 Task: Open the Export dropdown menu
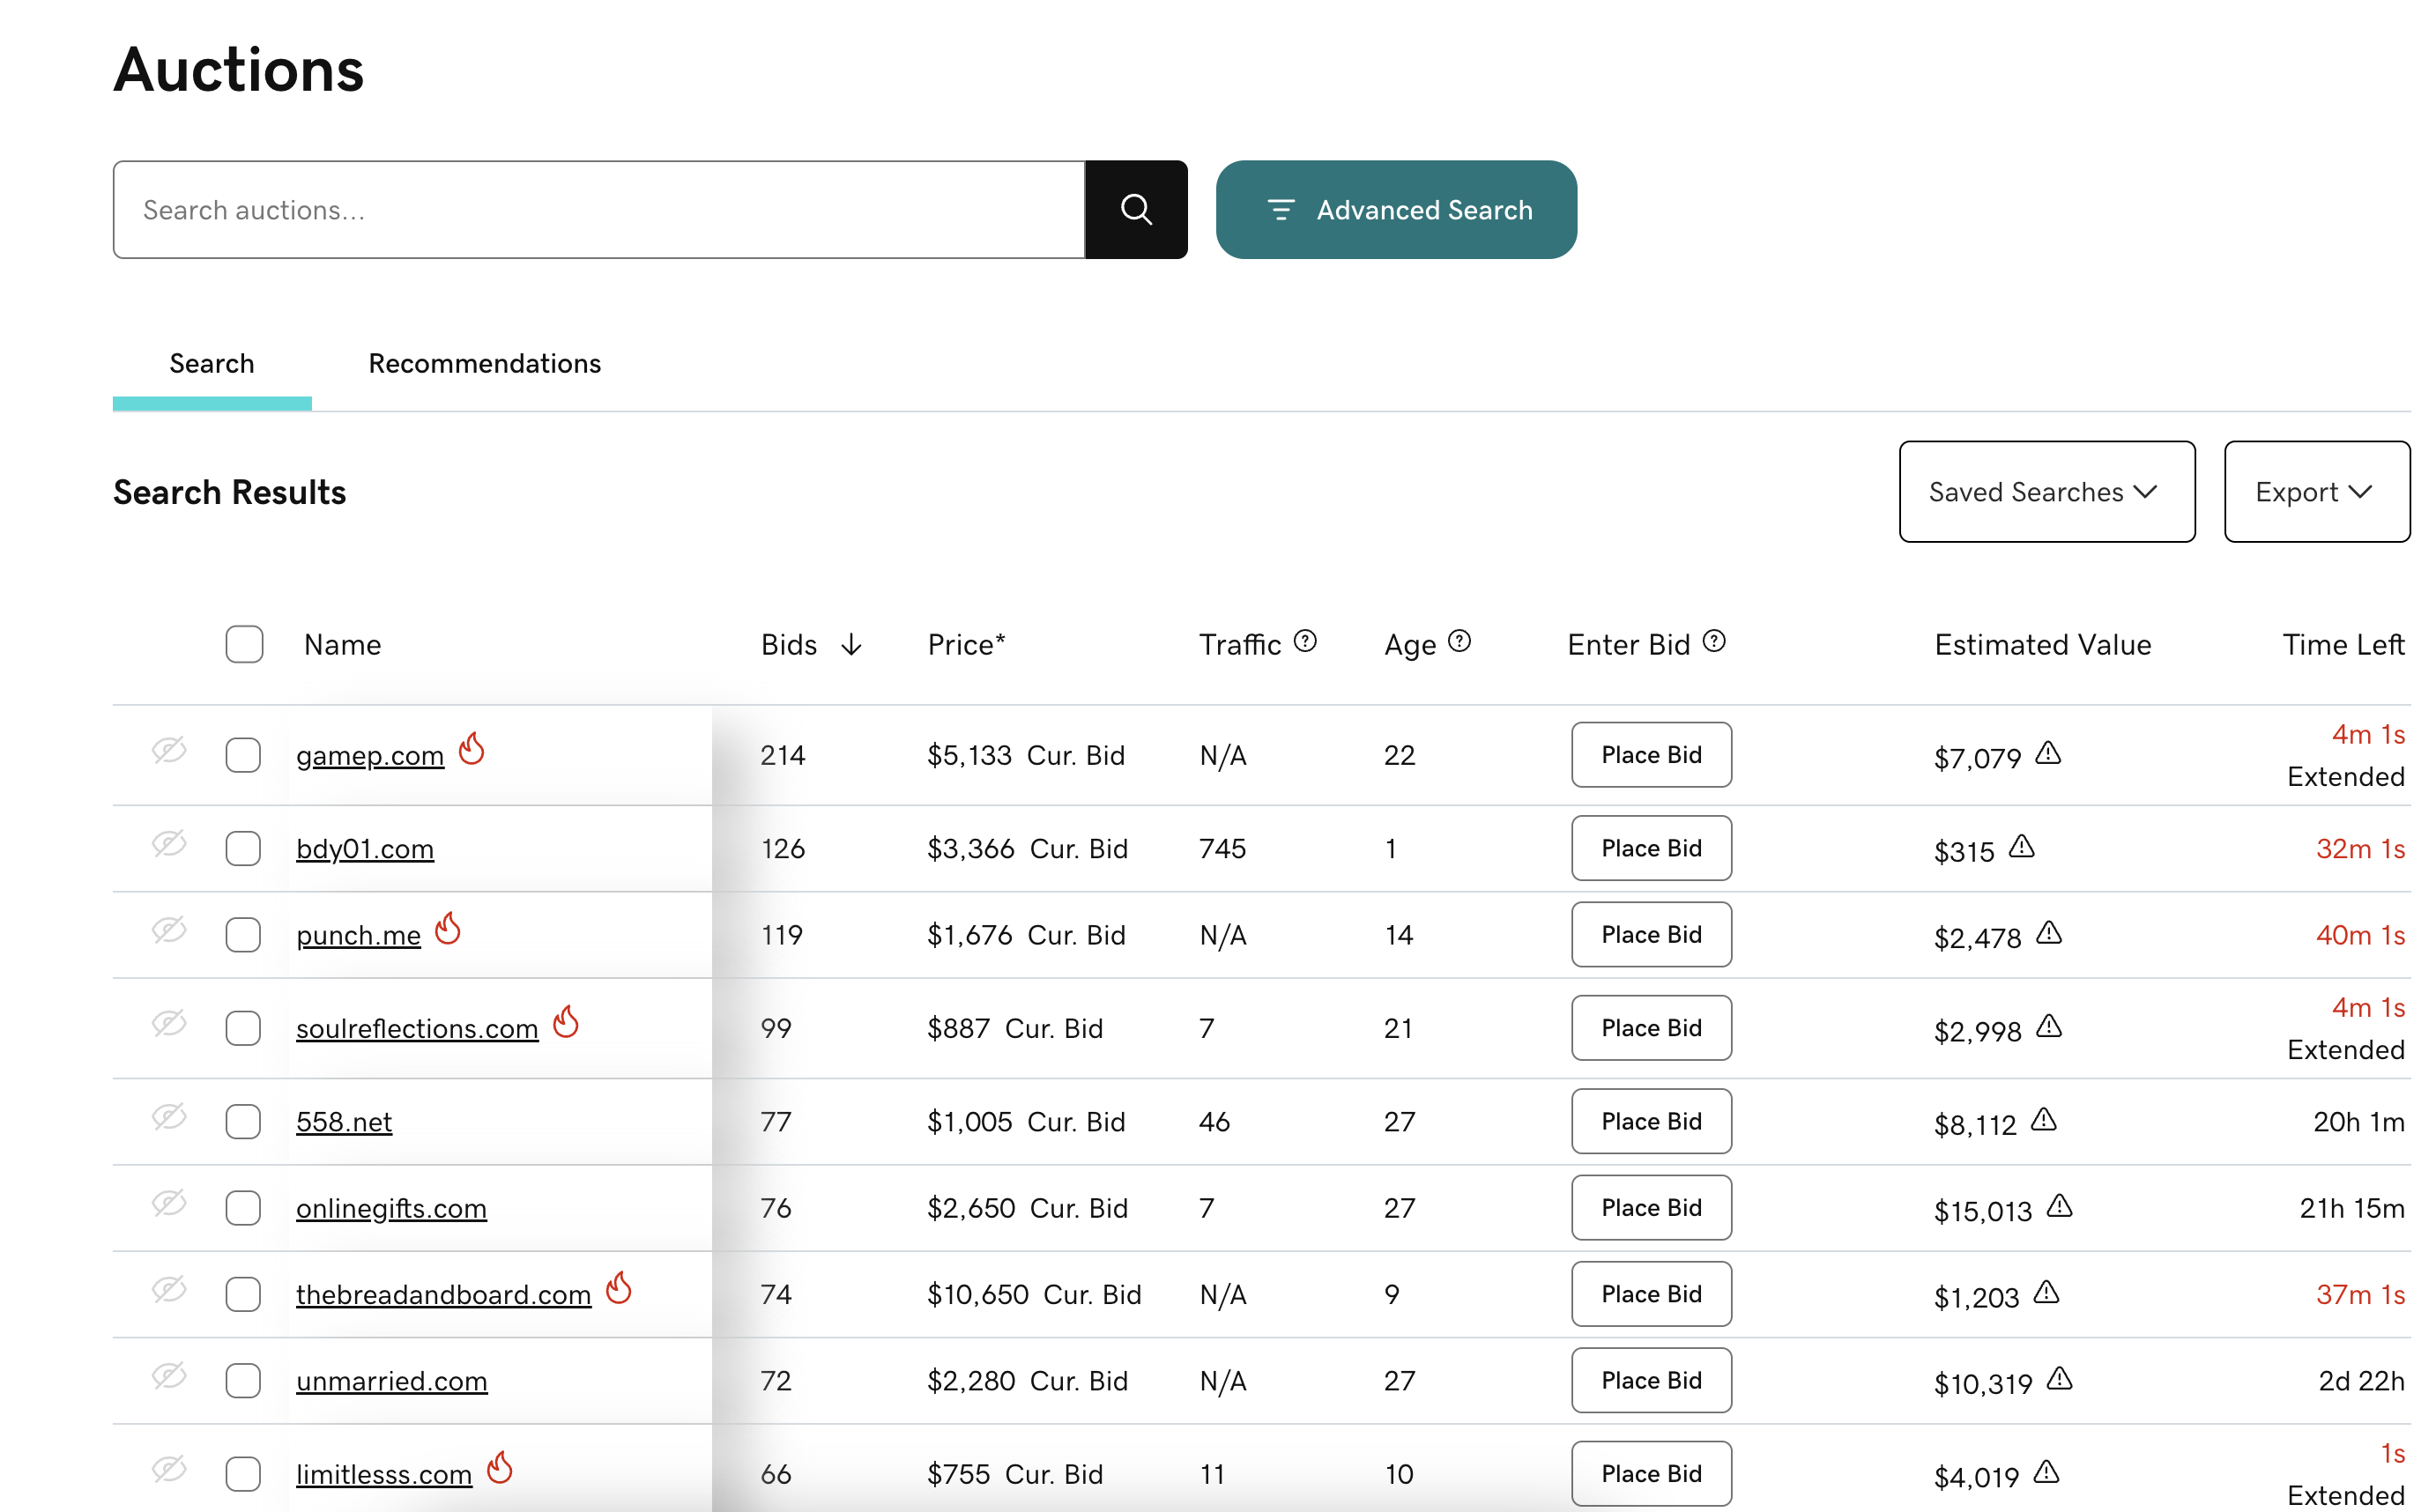pyautogui.click(x=2316, y=492)
